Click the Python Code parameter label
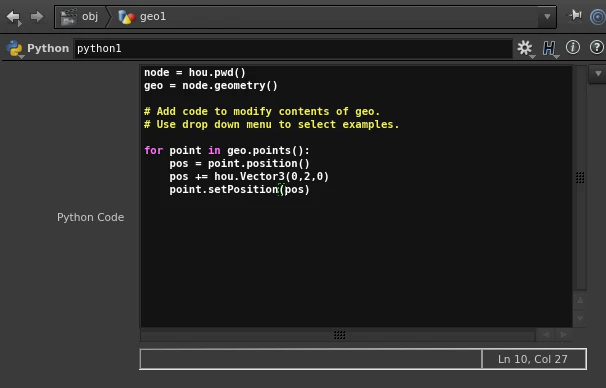Screen dimensions: 606x388 pos(90,217)
